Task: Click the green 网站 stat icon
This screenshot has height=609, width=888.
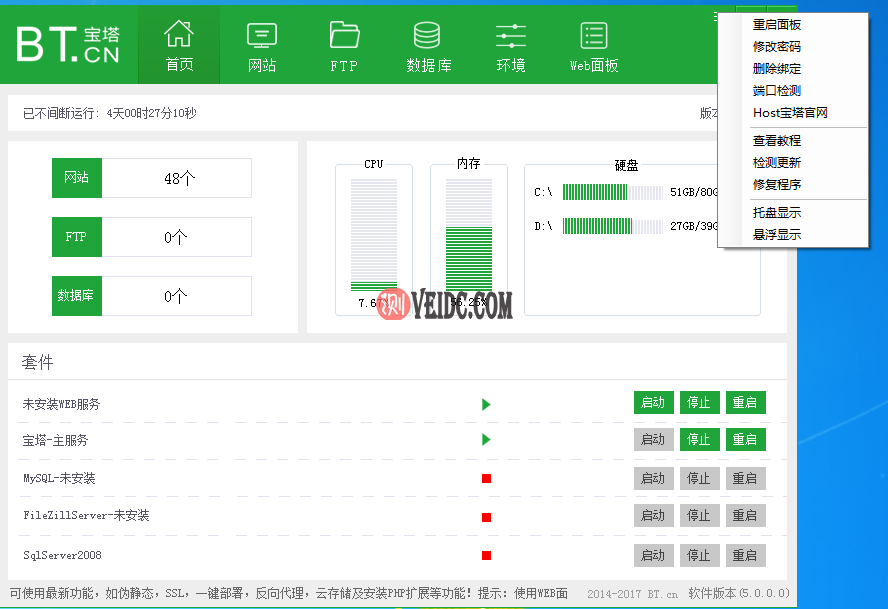Action: 76,178
